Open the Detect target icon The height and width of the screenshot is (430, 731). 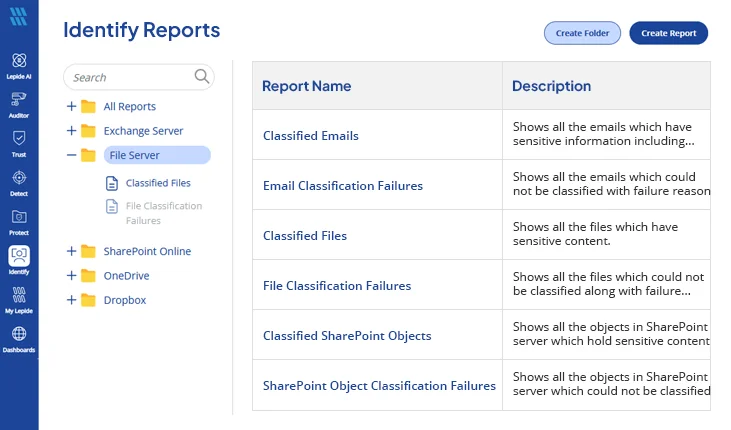point(19,178)
